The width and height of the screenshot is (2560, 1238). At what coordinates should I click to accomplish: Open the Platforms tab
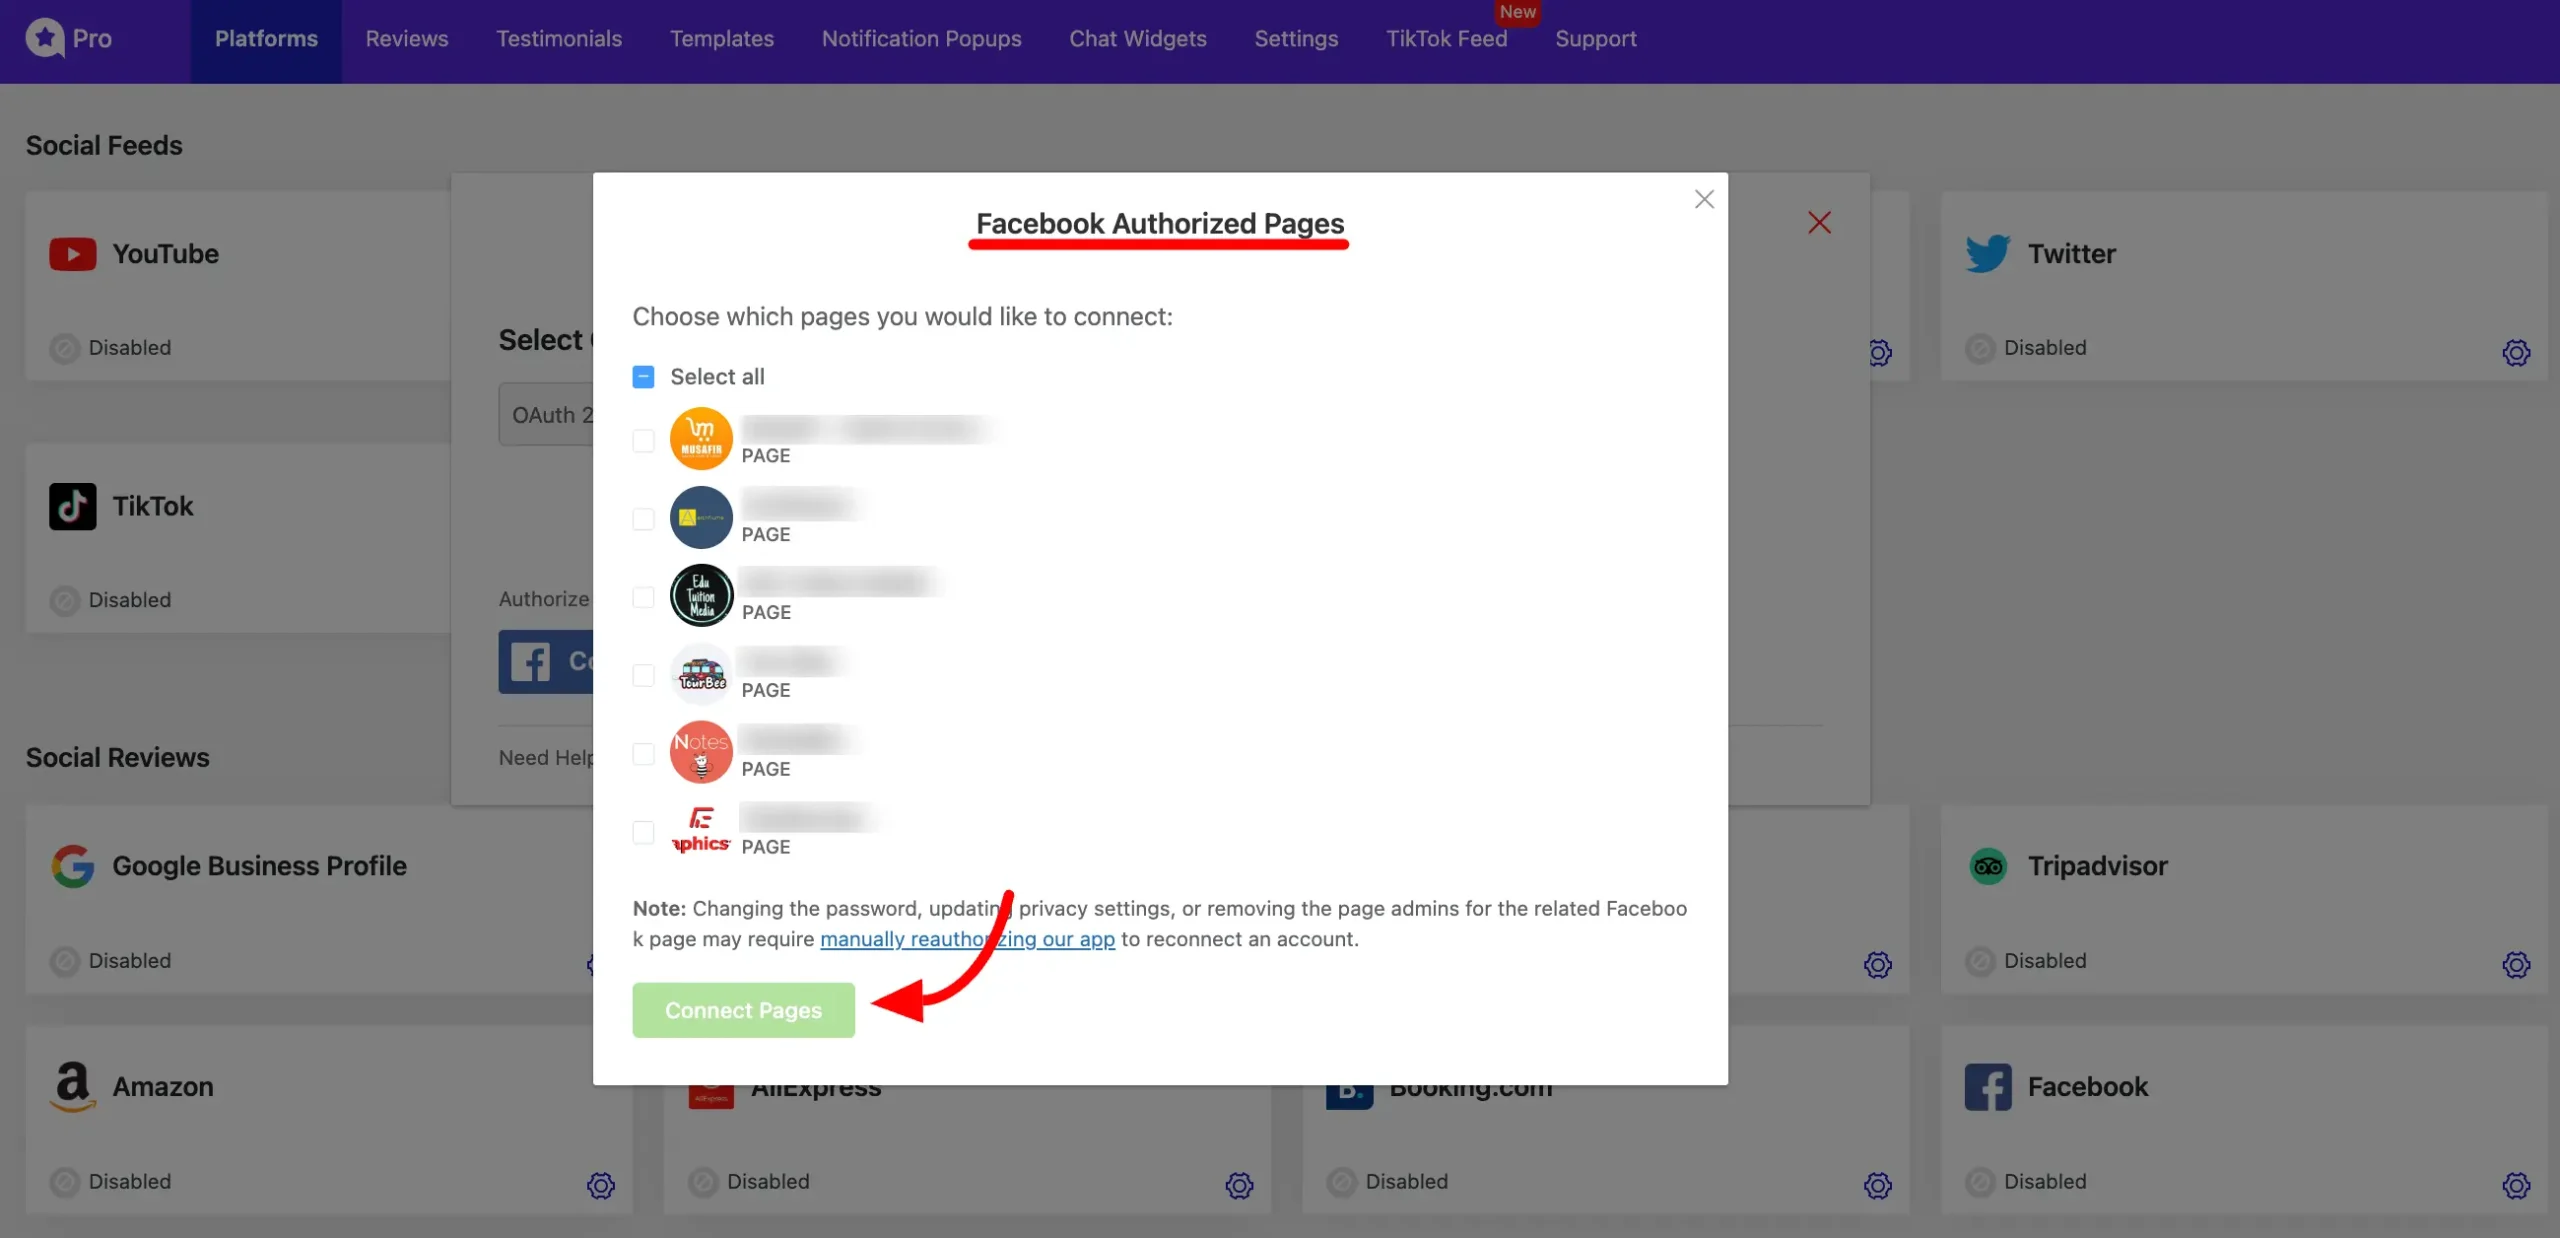pyautogui.click(x=266, y=39)
